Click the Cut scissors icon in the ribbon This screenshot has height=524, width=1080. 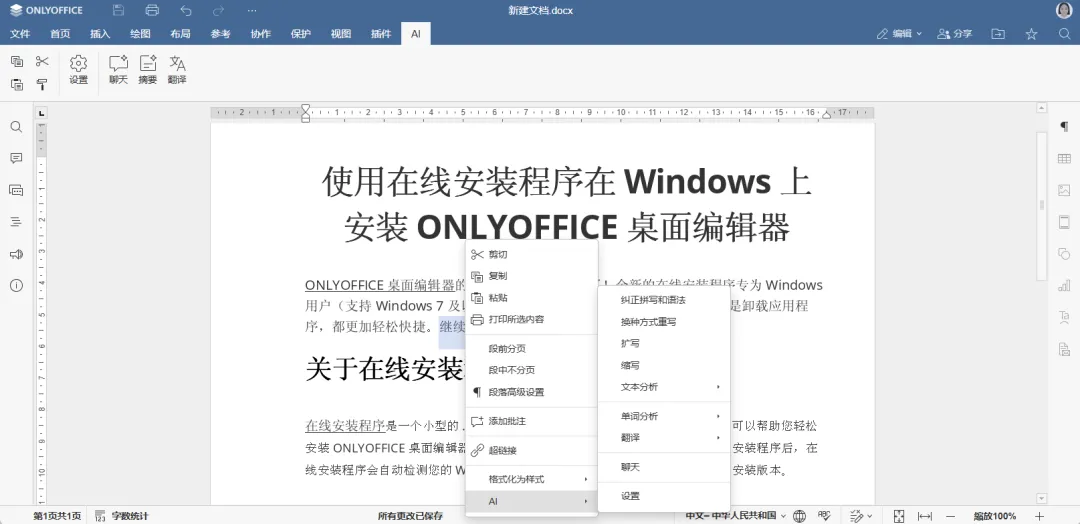[42, 61]
